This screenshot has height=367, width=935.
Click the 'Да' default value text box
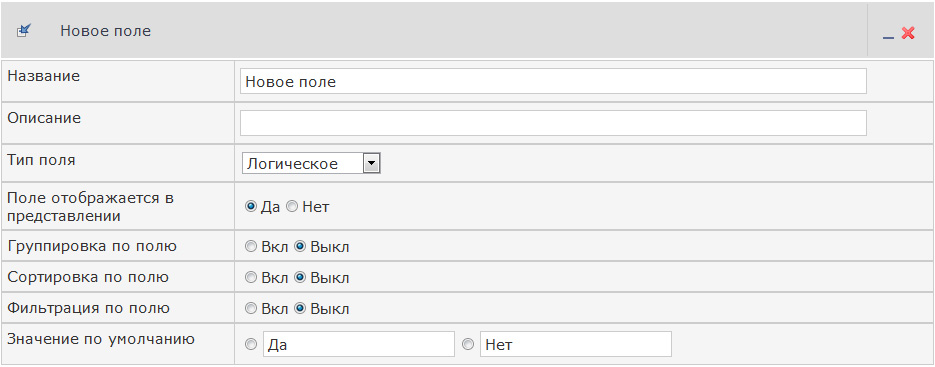tap(358, 344)
